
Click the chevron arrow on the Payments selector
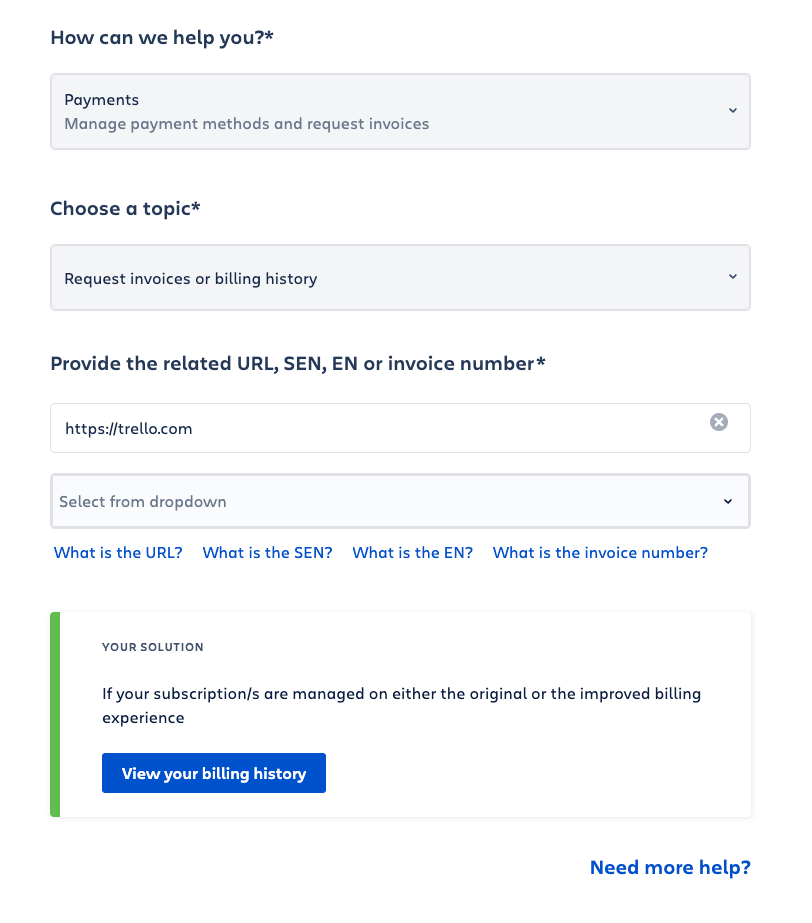(x=732, y=111)
